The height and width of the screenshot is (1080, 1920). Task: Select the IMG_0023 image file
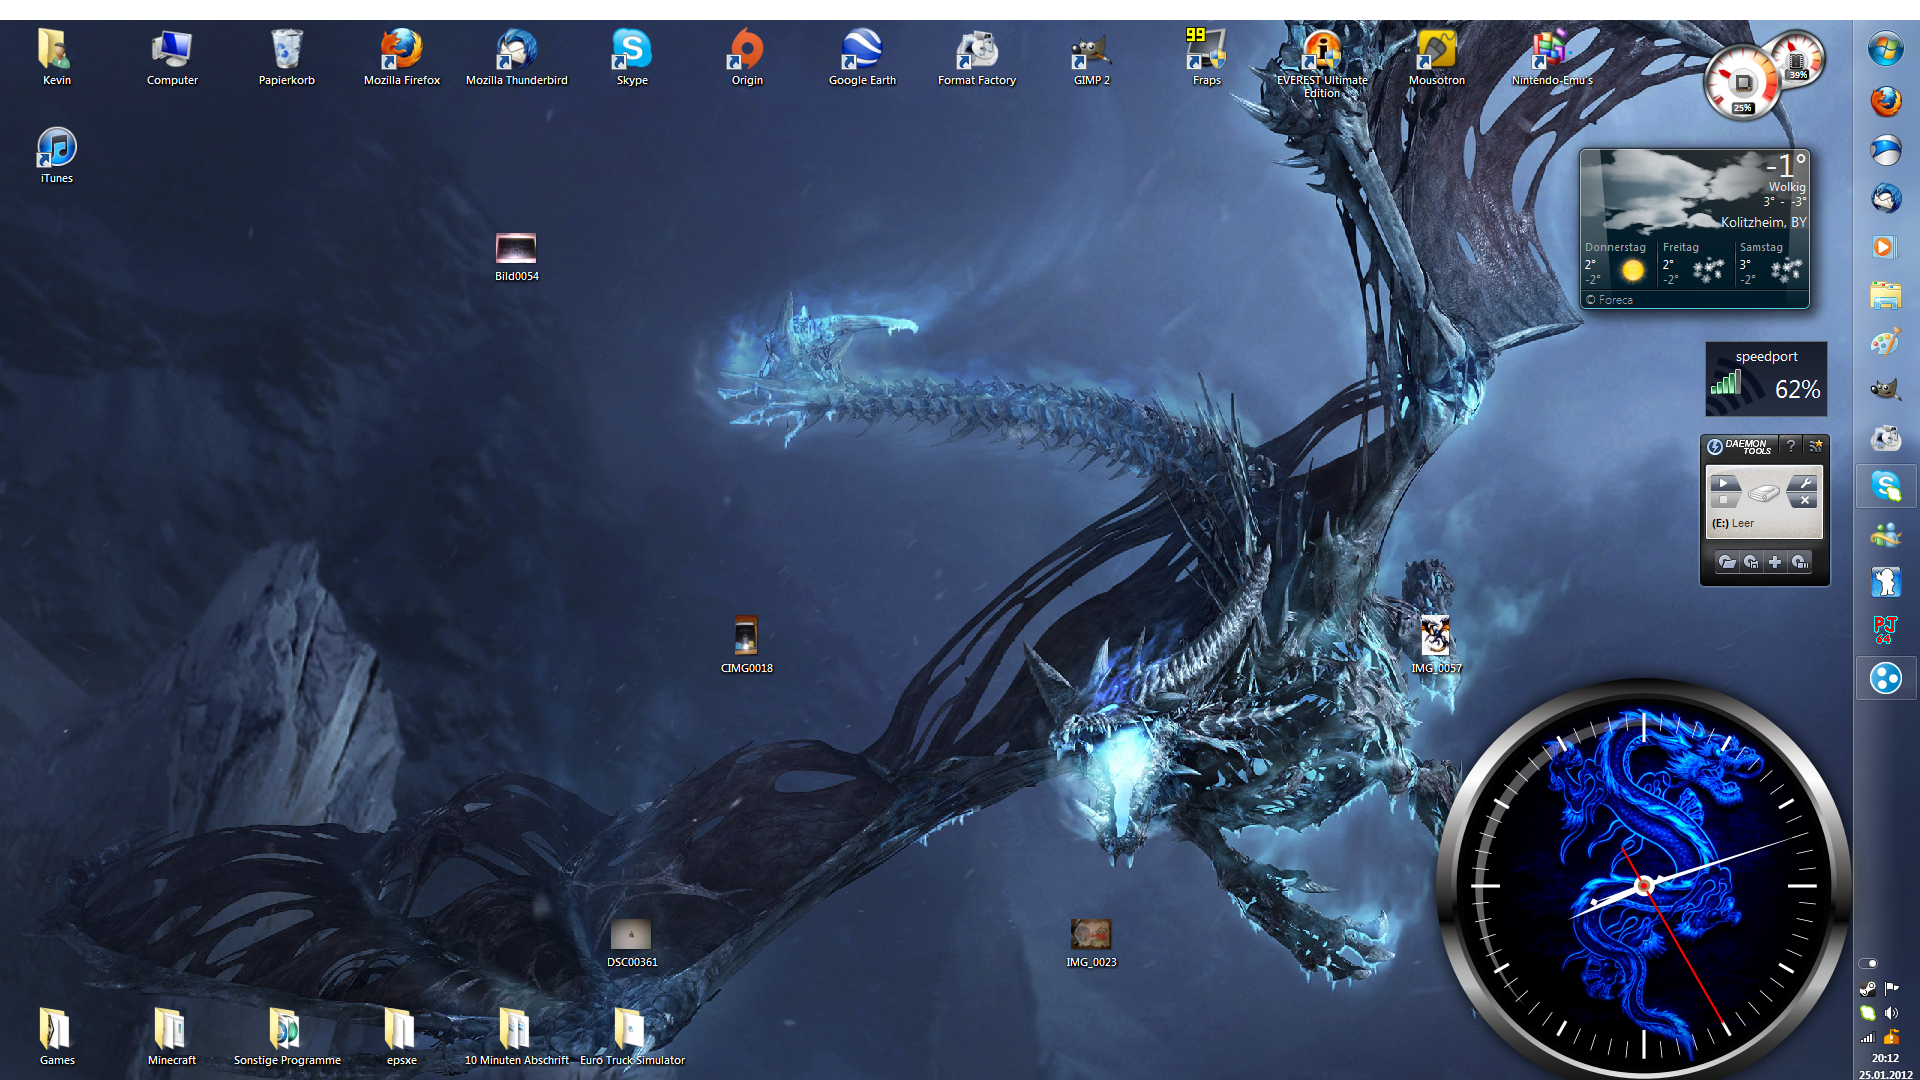pos(1091,944)
